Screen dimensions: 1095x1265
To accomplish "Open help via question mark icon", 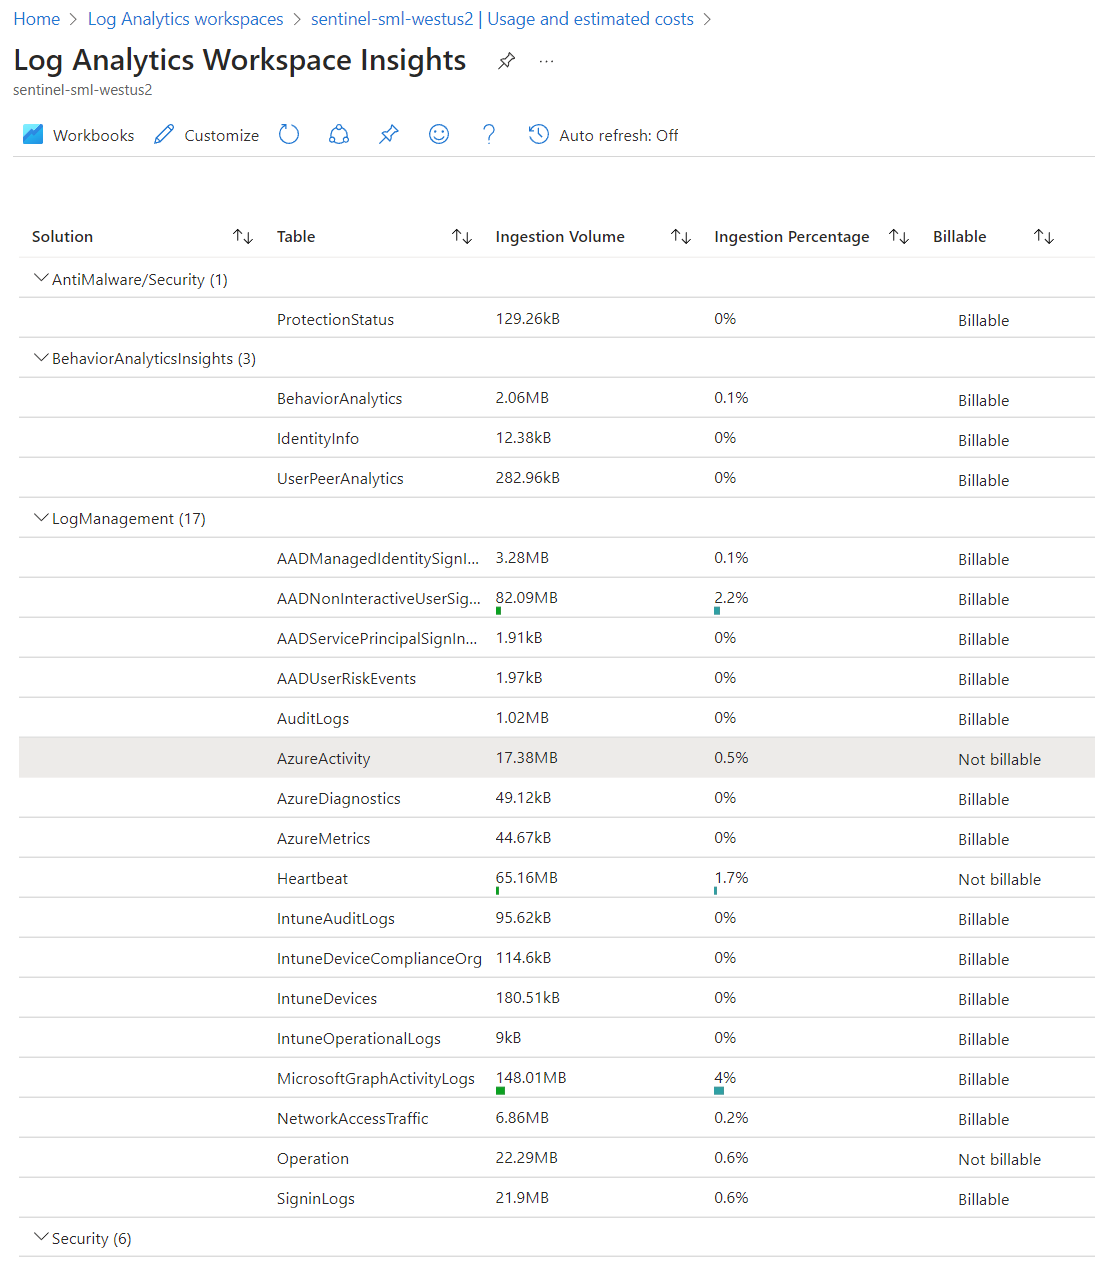I will click(x=489, y=134).
